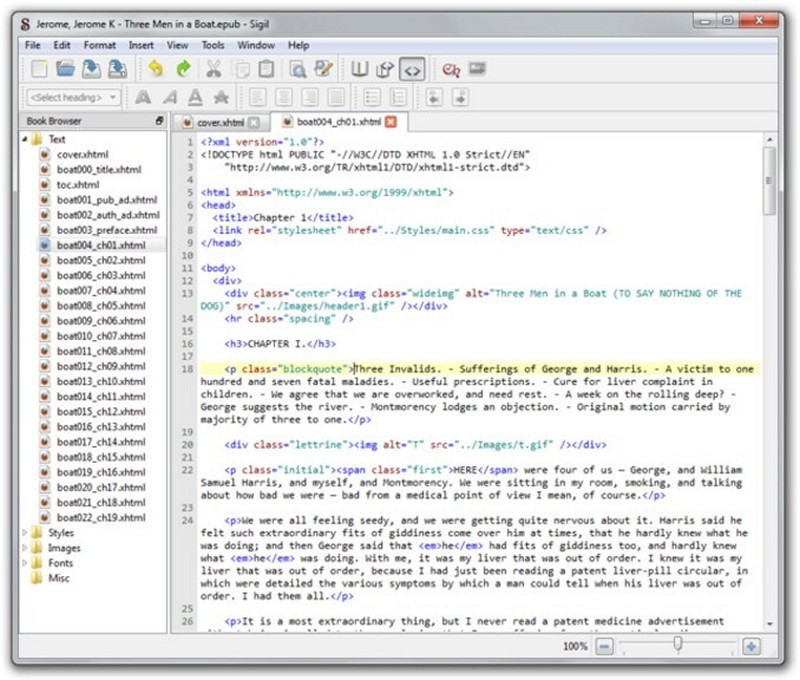The height and width of the screenshot is (680, 800).
Task: Select the boat004_ch01.xhtml tab
Action: click(x=339, y=122)
